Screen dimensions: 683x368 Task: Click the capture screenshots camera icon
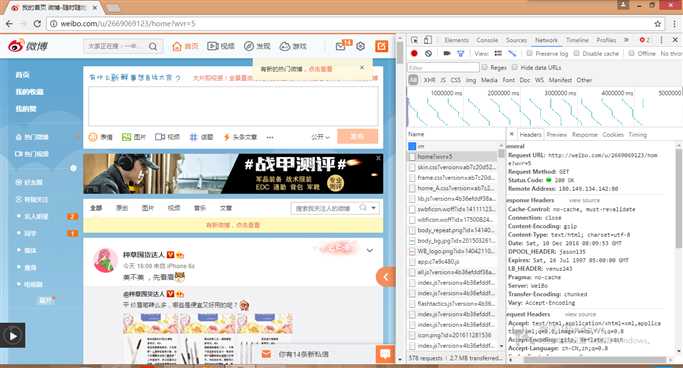pyautogui.click(x=447, y=53)
